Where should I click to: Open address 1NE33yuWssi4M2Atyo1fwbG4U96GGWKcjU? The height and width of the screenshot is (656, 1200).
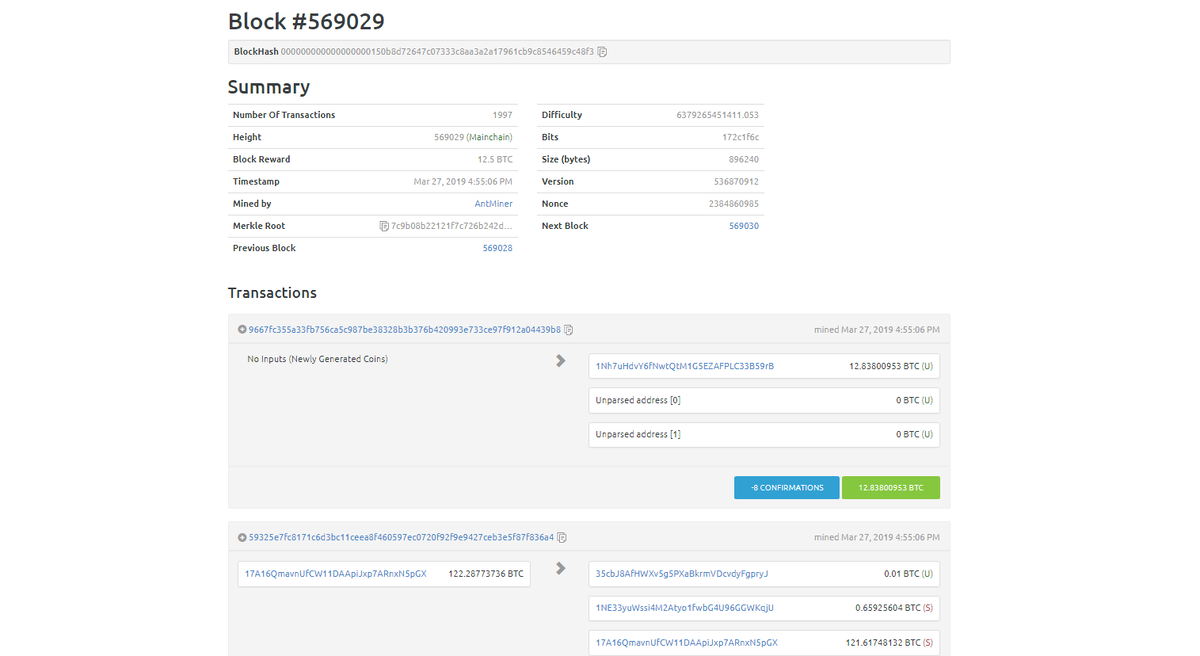click(685, 608)
